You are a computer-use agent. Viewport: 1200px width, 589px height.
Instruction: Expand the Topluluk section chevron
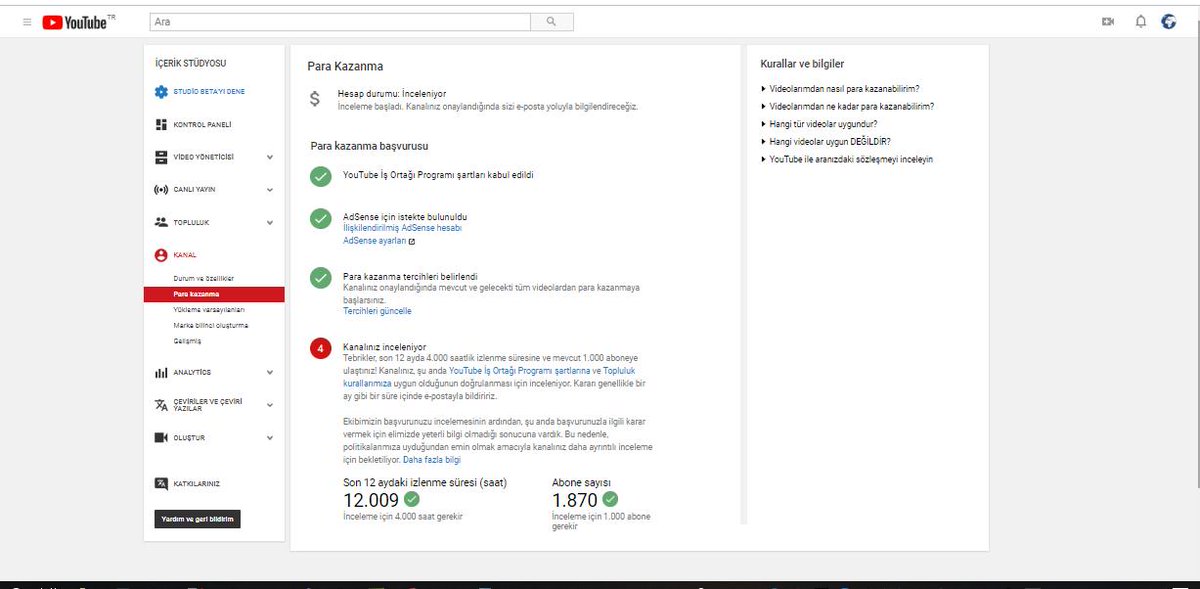pos(270,222)
